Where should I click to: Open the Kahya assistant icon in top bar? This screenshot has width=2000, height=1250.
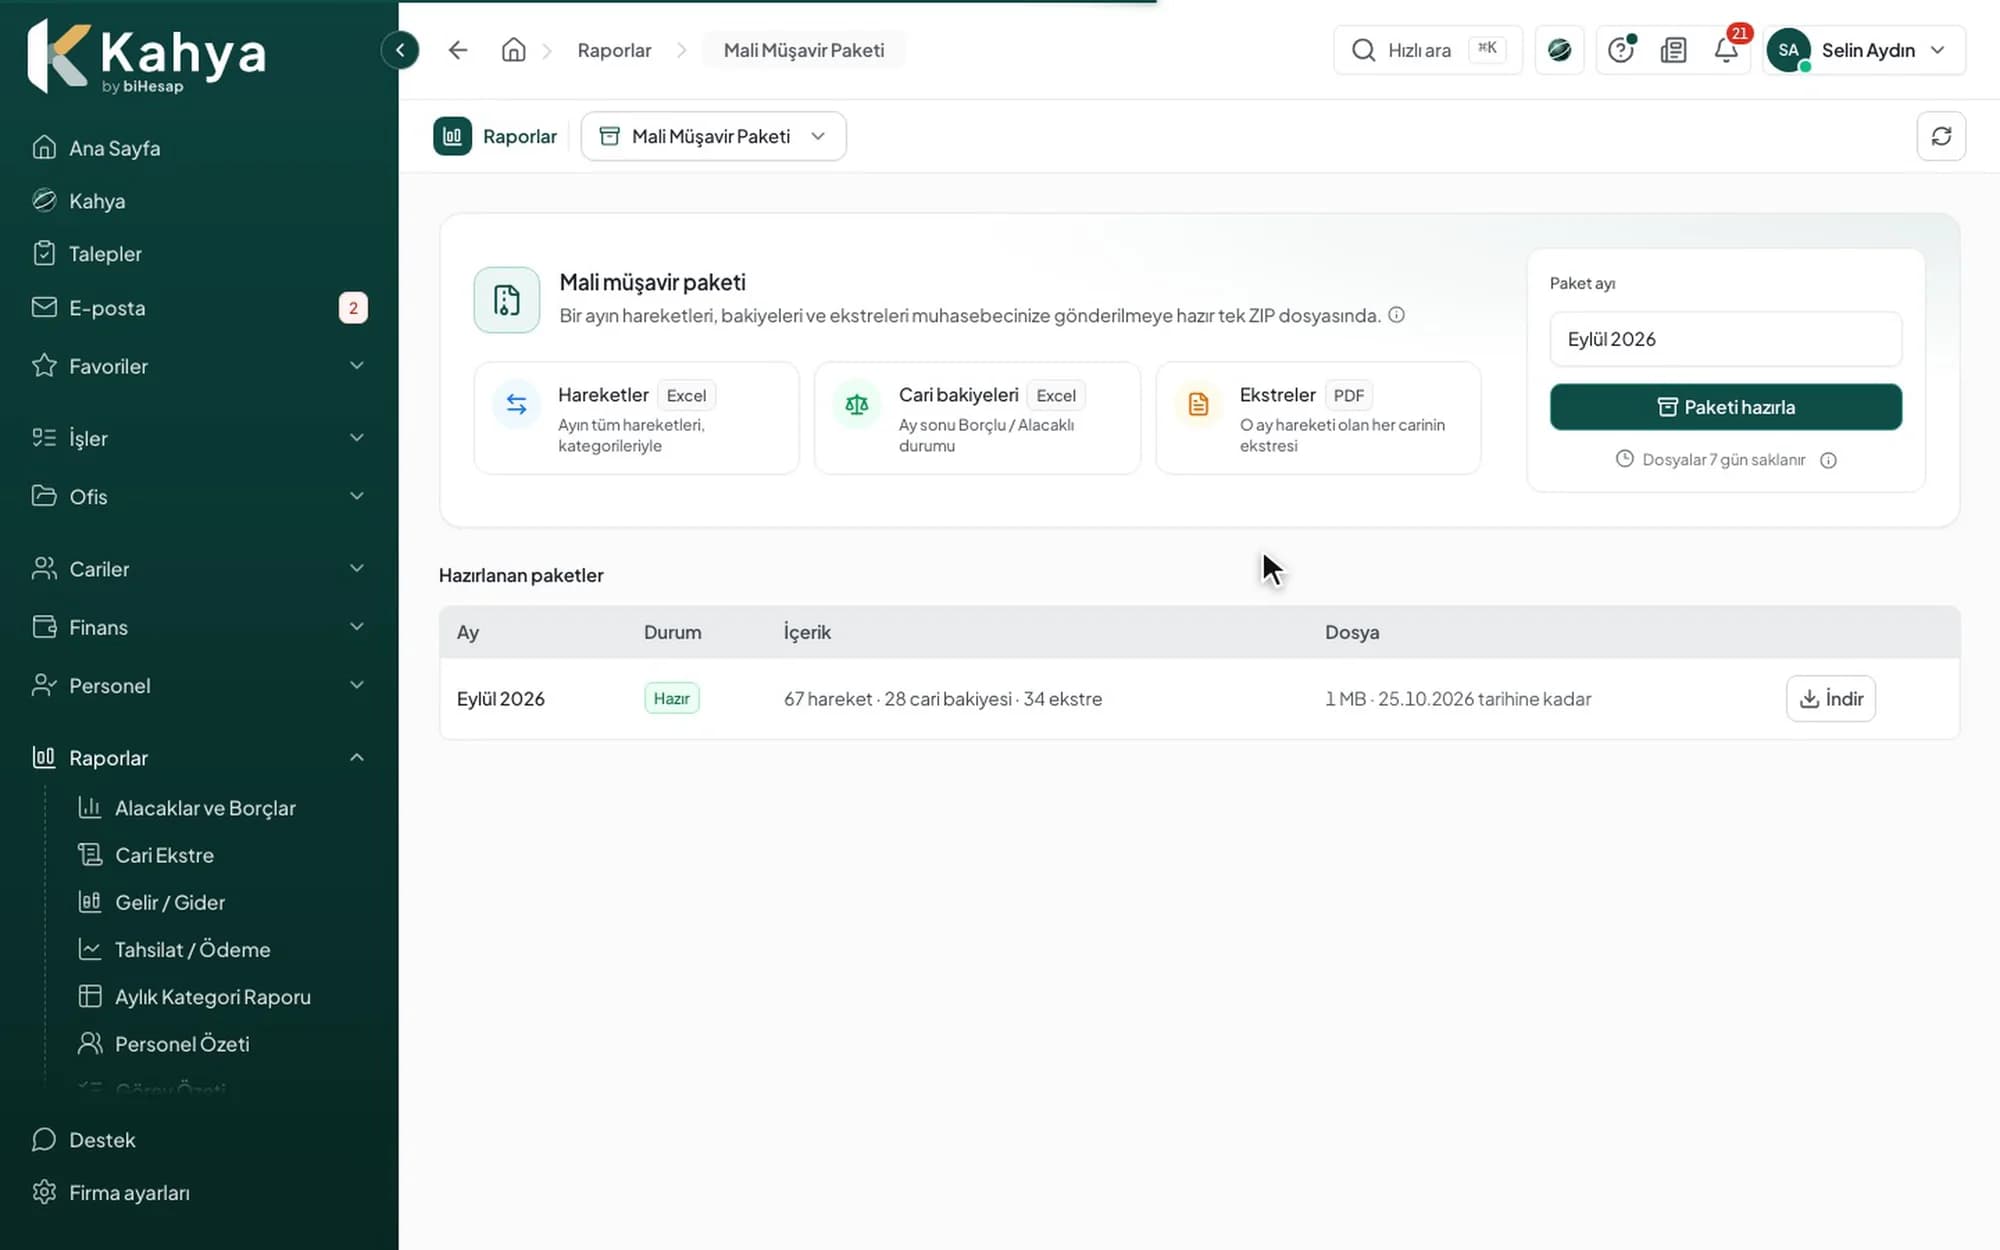click(x=1559, y=50)
